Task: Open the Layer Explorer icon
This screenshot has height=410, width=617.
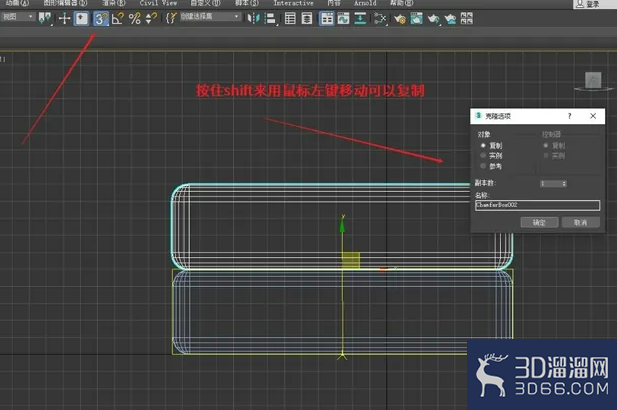Action: 307,18
